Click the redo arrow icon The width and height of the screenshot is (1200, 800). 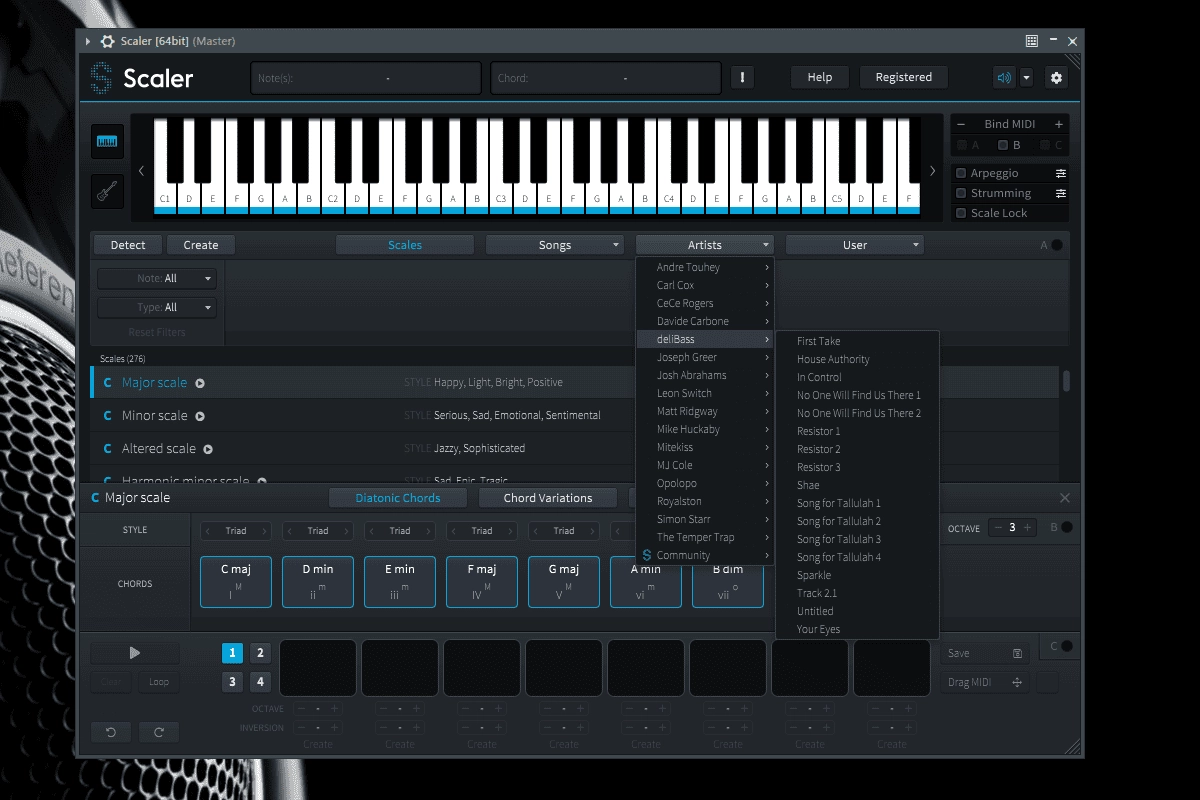pos(159,733)
